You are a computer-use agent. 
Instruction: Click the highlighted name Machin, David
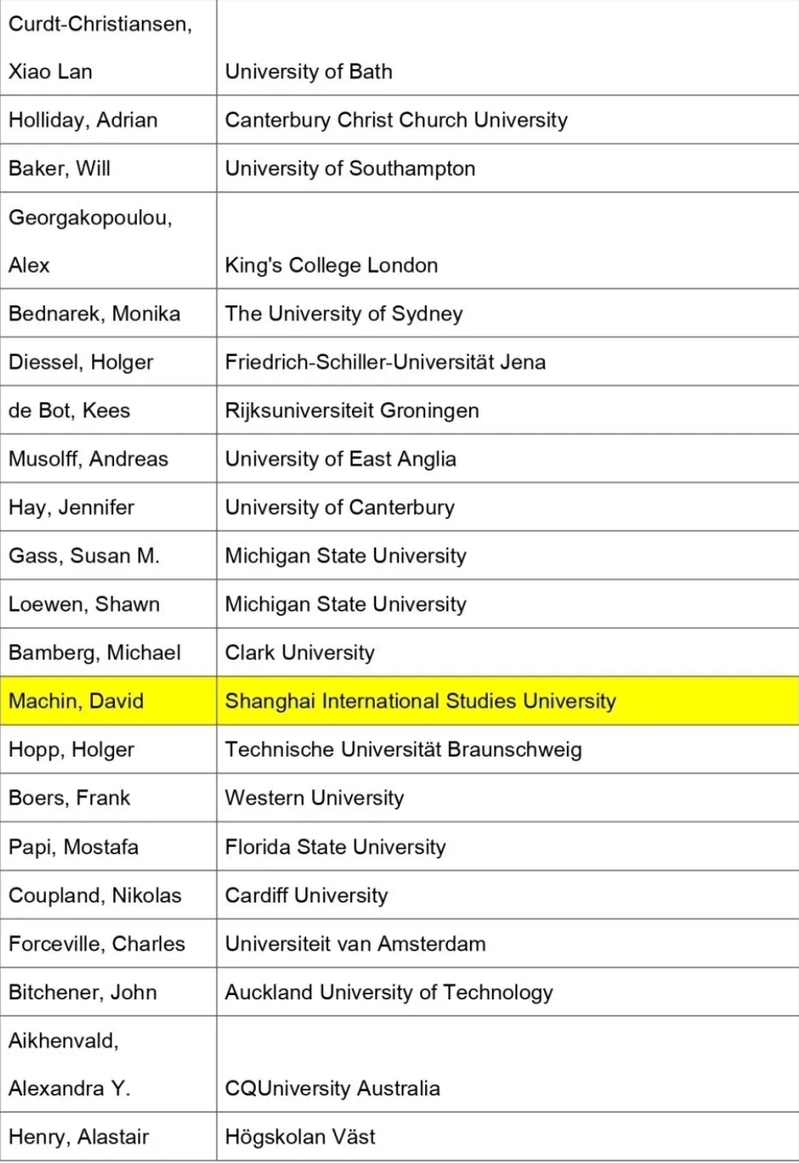(x=76, y=701)
